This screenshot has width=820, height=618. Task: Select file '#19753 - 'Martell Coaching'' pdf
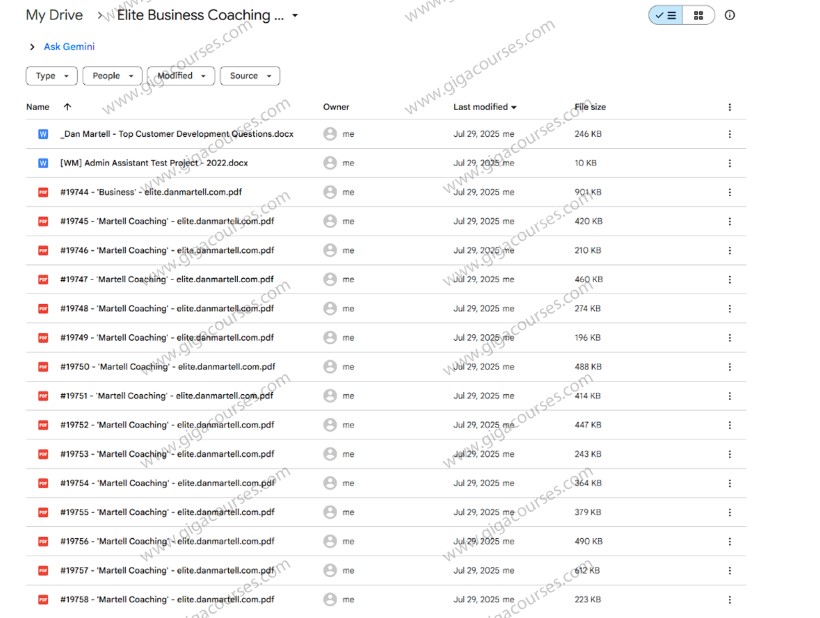(167, 454)
